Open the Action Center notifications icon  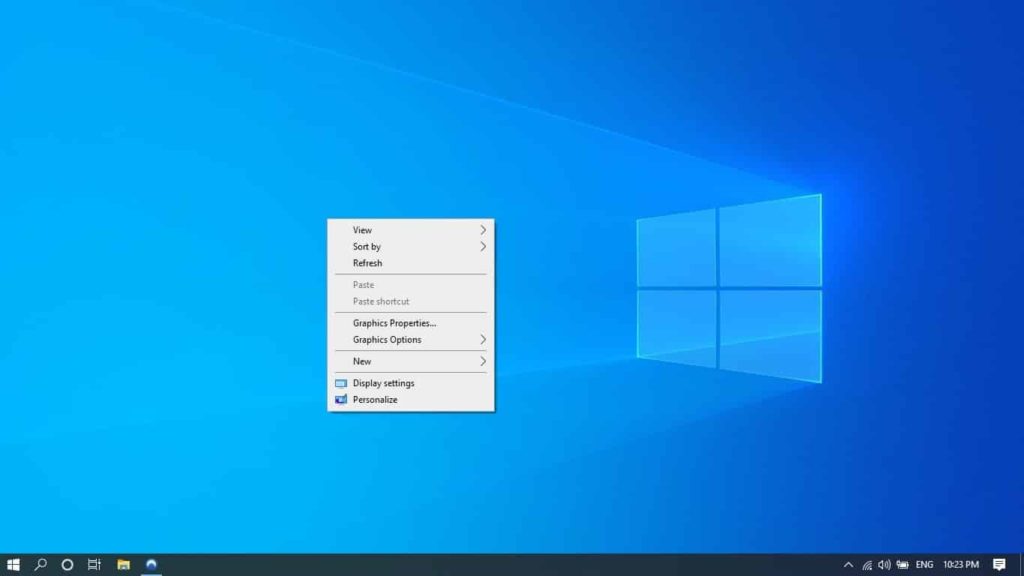tap(999, 565)
